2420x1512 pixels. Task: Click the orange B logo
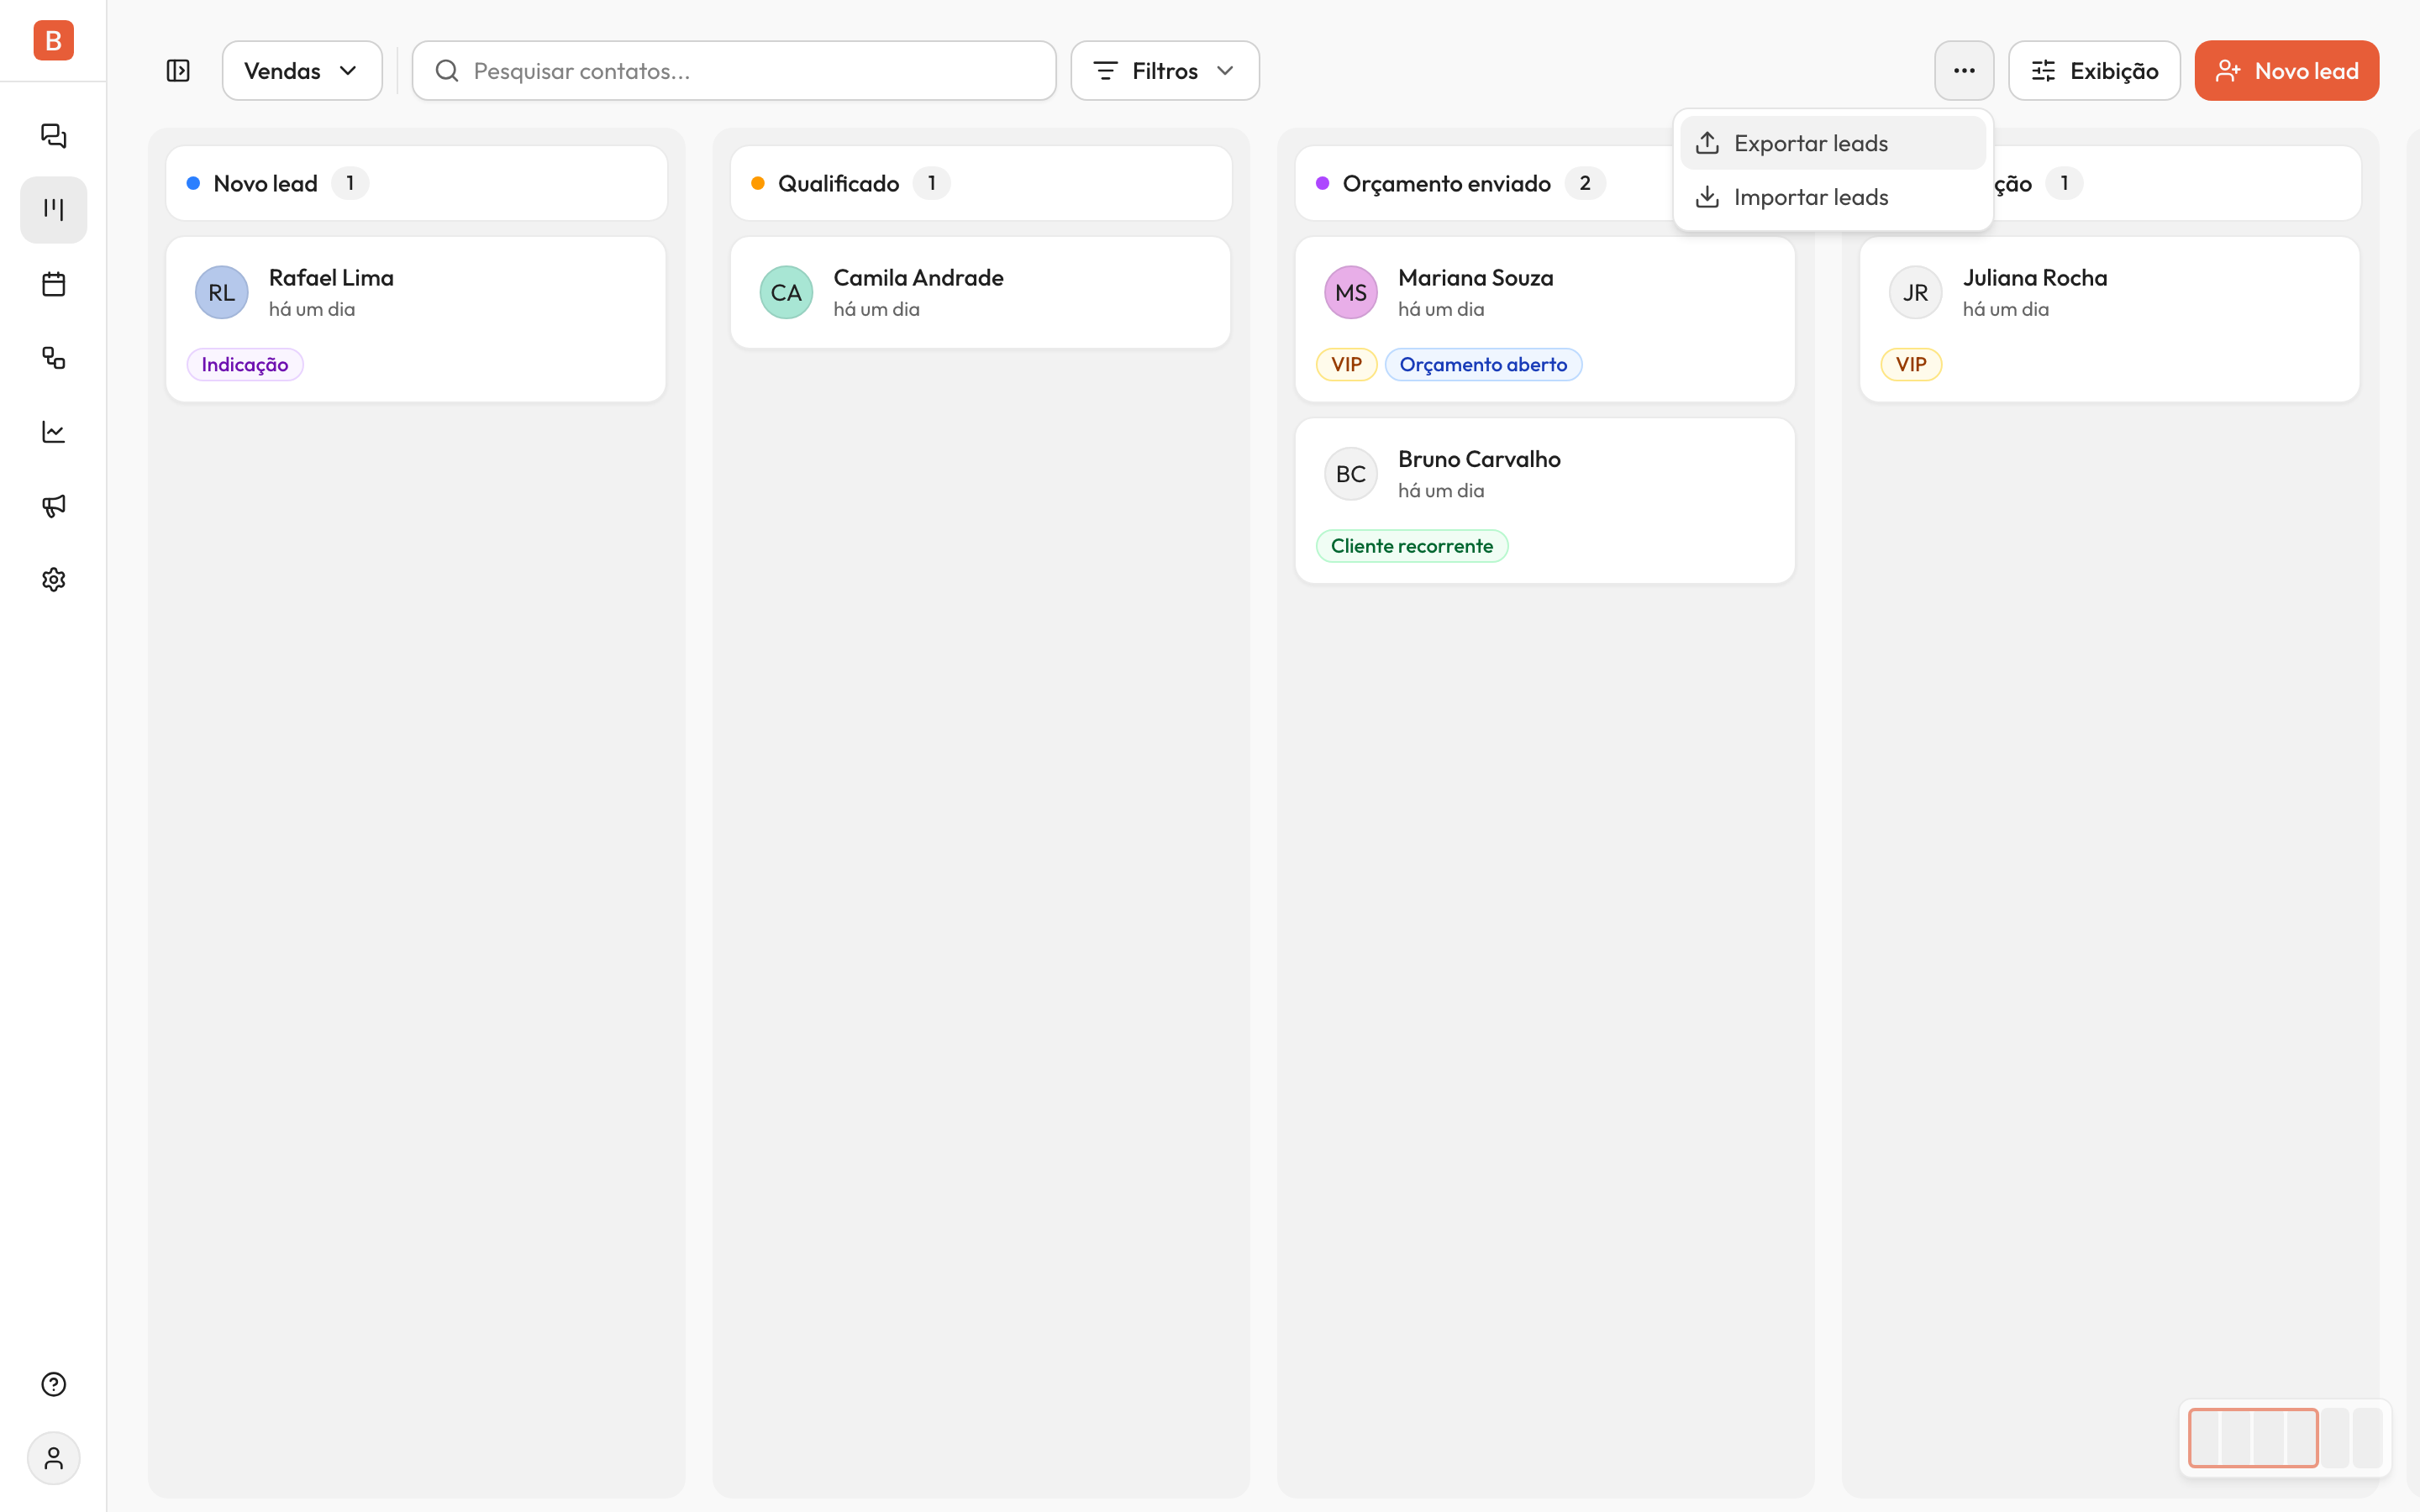[x=54, y=40]
